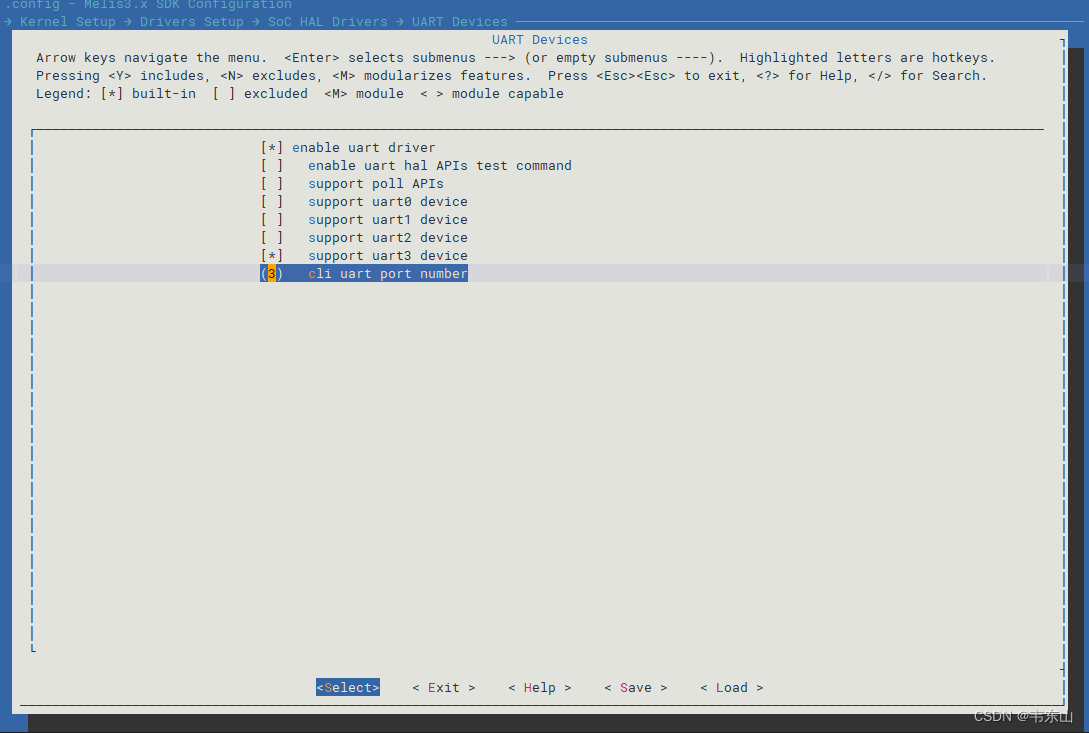
Task: Enable support uart2 device
Action: click(272, 238)
